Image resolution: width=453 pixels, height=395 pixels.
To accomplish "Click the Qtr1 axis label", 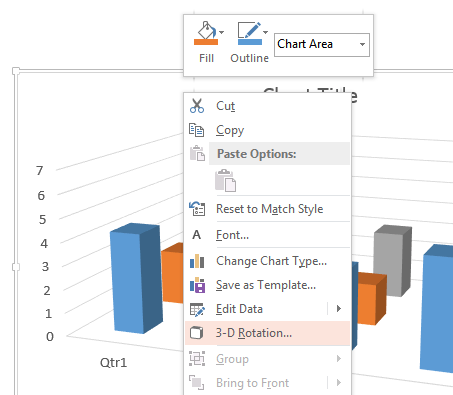I will (113, 362).
